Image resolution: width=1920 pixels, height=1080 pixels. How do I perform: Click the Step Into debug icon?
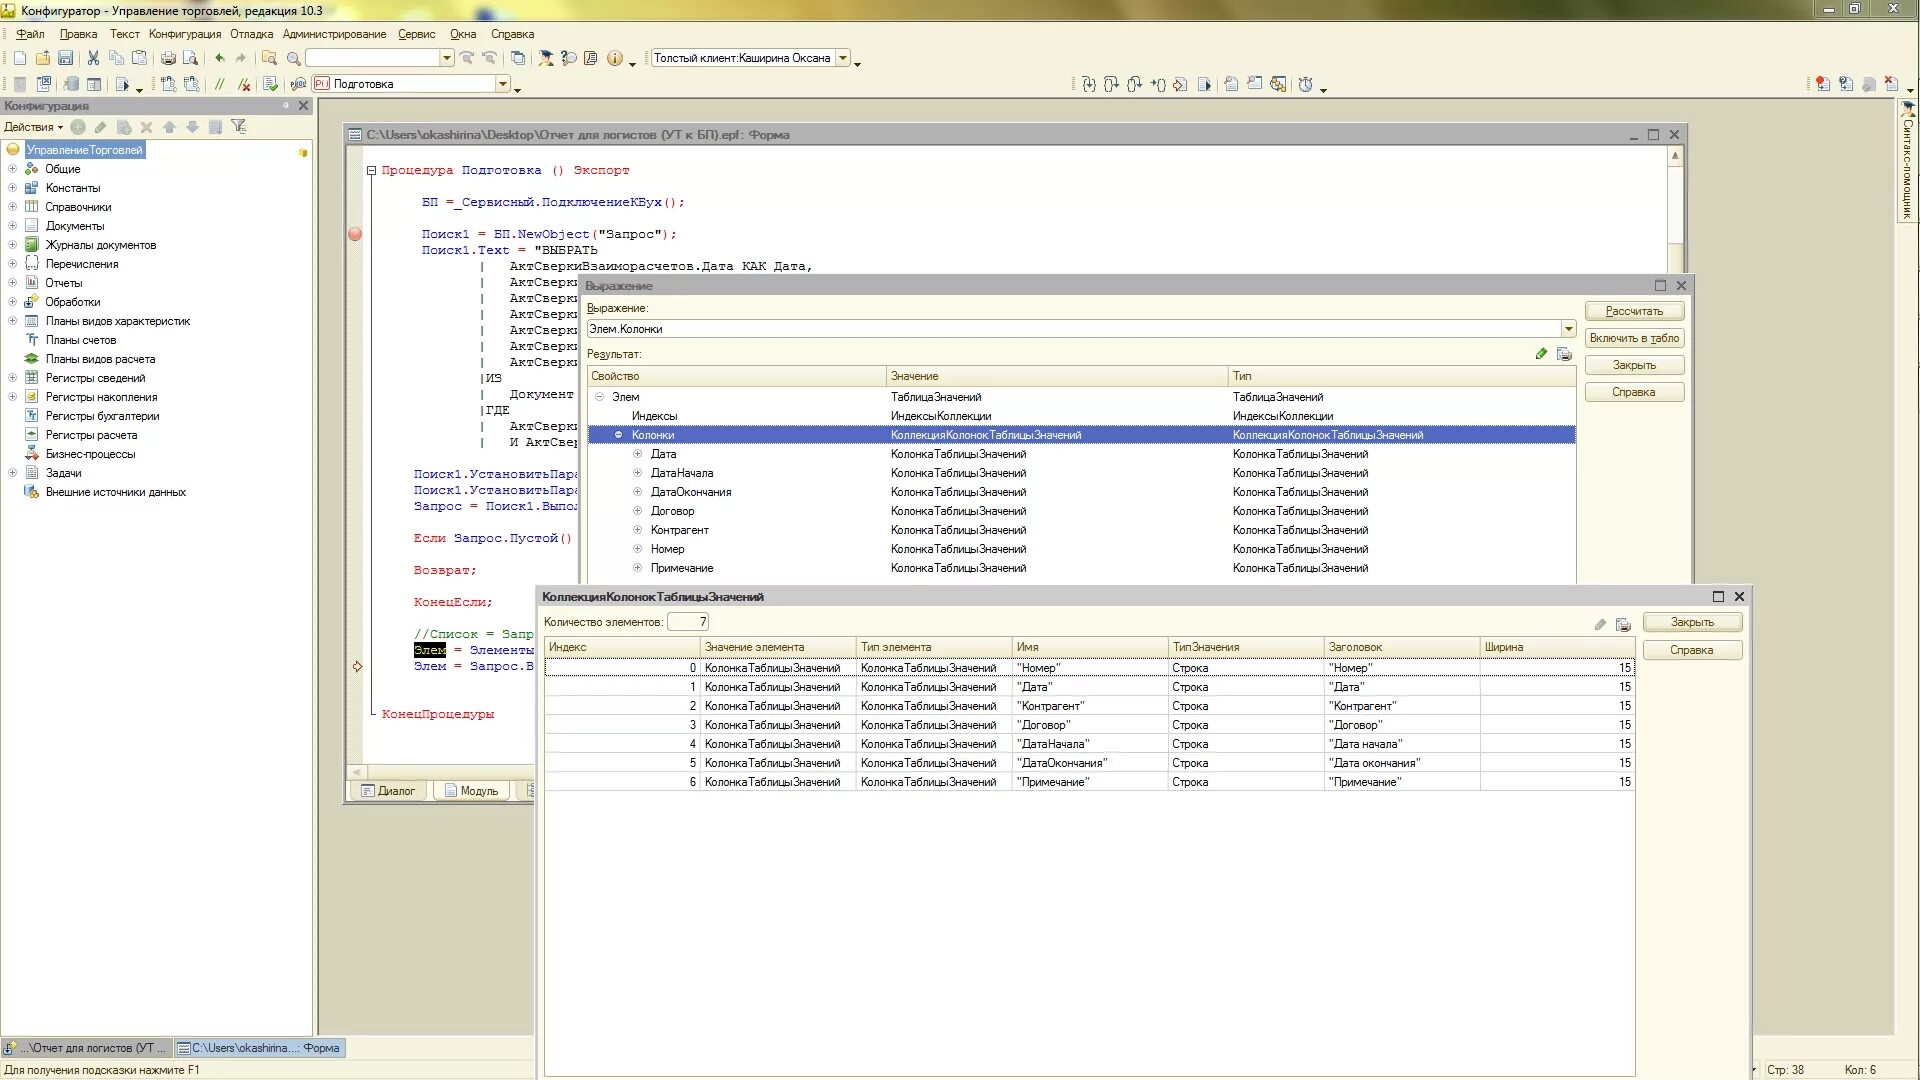1088,84
